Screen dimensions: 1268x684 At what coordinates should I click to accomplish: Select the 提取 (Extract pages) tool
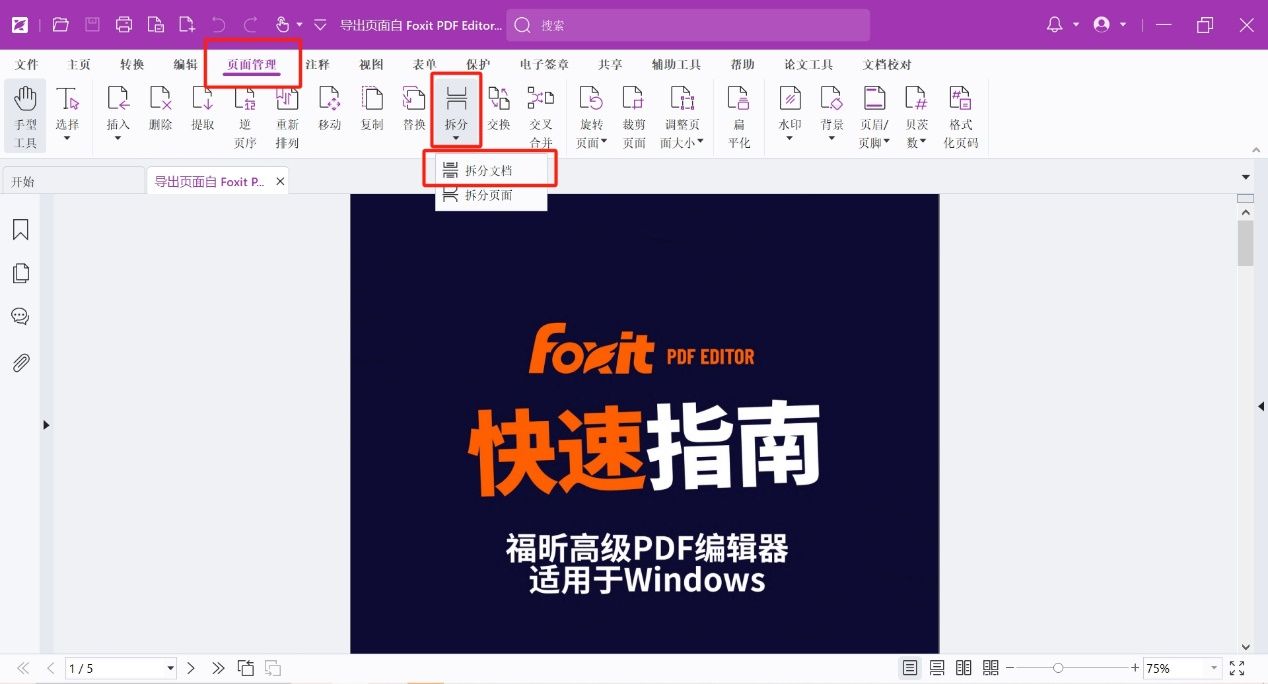[x=203, y=108]
